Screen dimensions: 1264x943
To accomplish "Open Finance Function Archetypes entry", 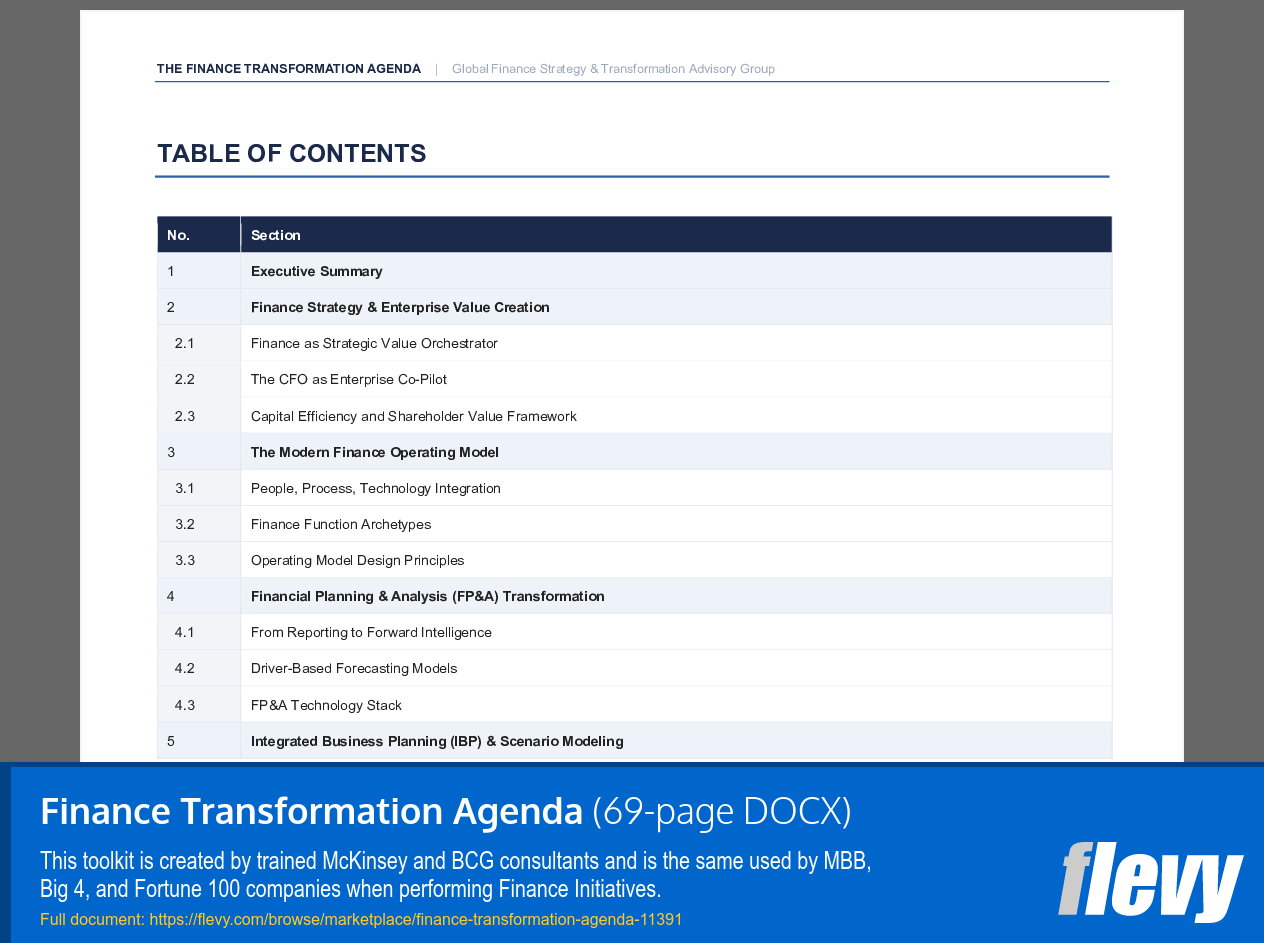I will pos(341,524).
